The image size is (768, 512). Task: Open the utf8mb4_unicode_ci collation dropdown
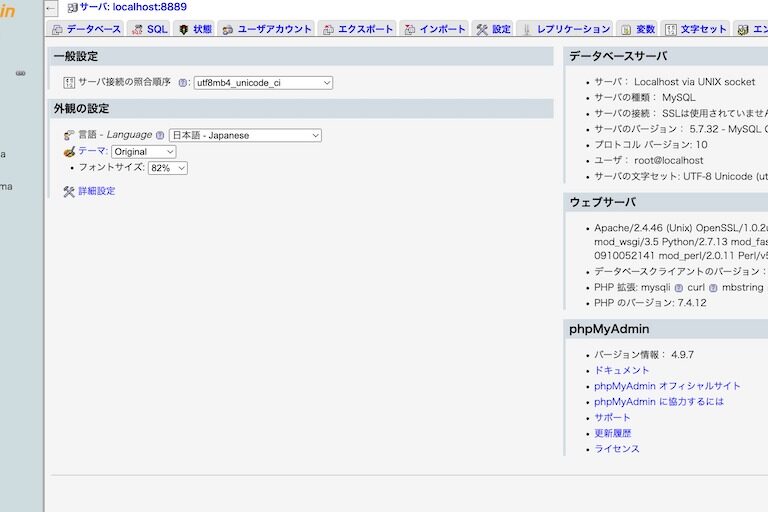264,83
